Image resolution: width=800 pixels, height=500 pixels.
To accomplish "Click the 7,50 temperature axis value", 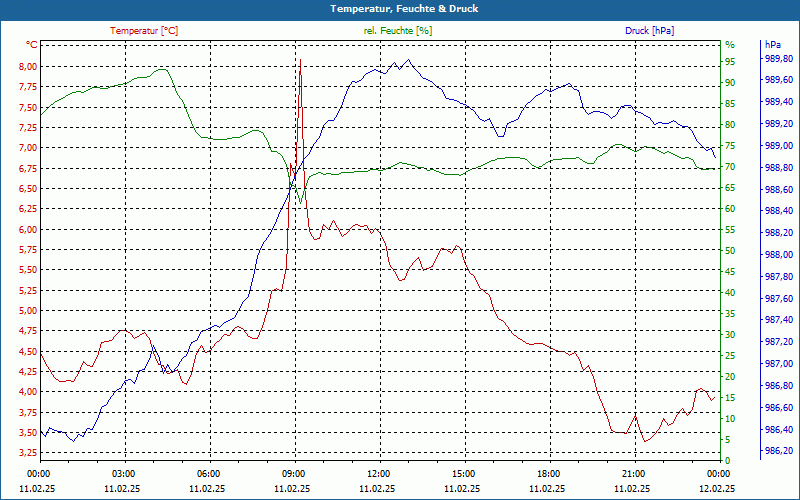I will (x=28, y=107).
